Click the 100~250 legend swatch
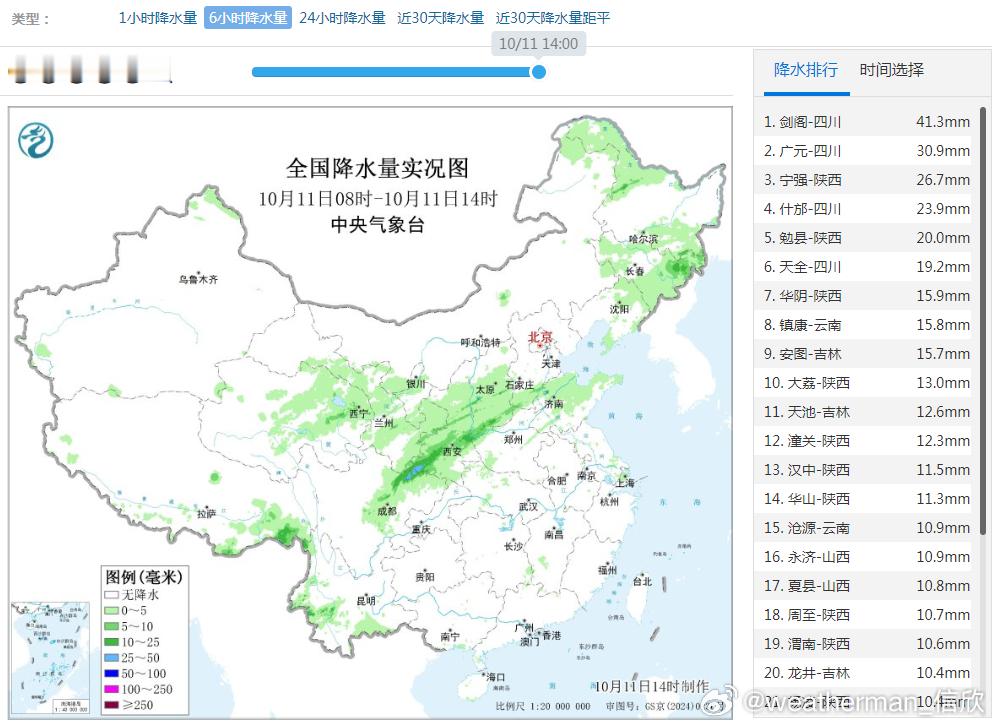The height and width of the screenshot is (726, 994). [x=112, y=689]
